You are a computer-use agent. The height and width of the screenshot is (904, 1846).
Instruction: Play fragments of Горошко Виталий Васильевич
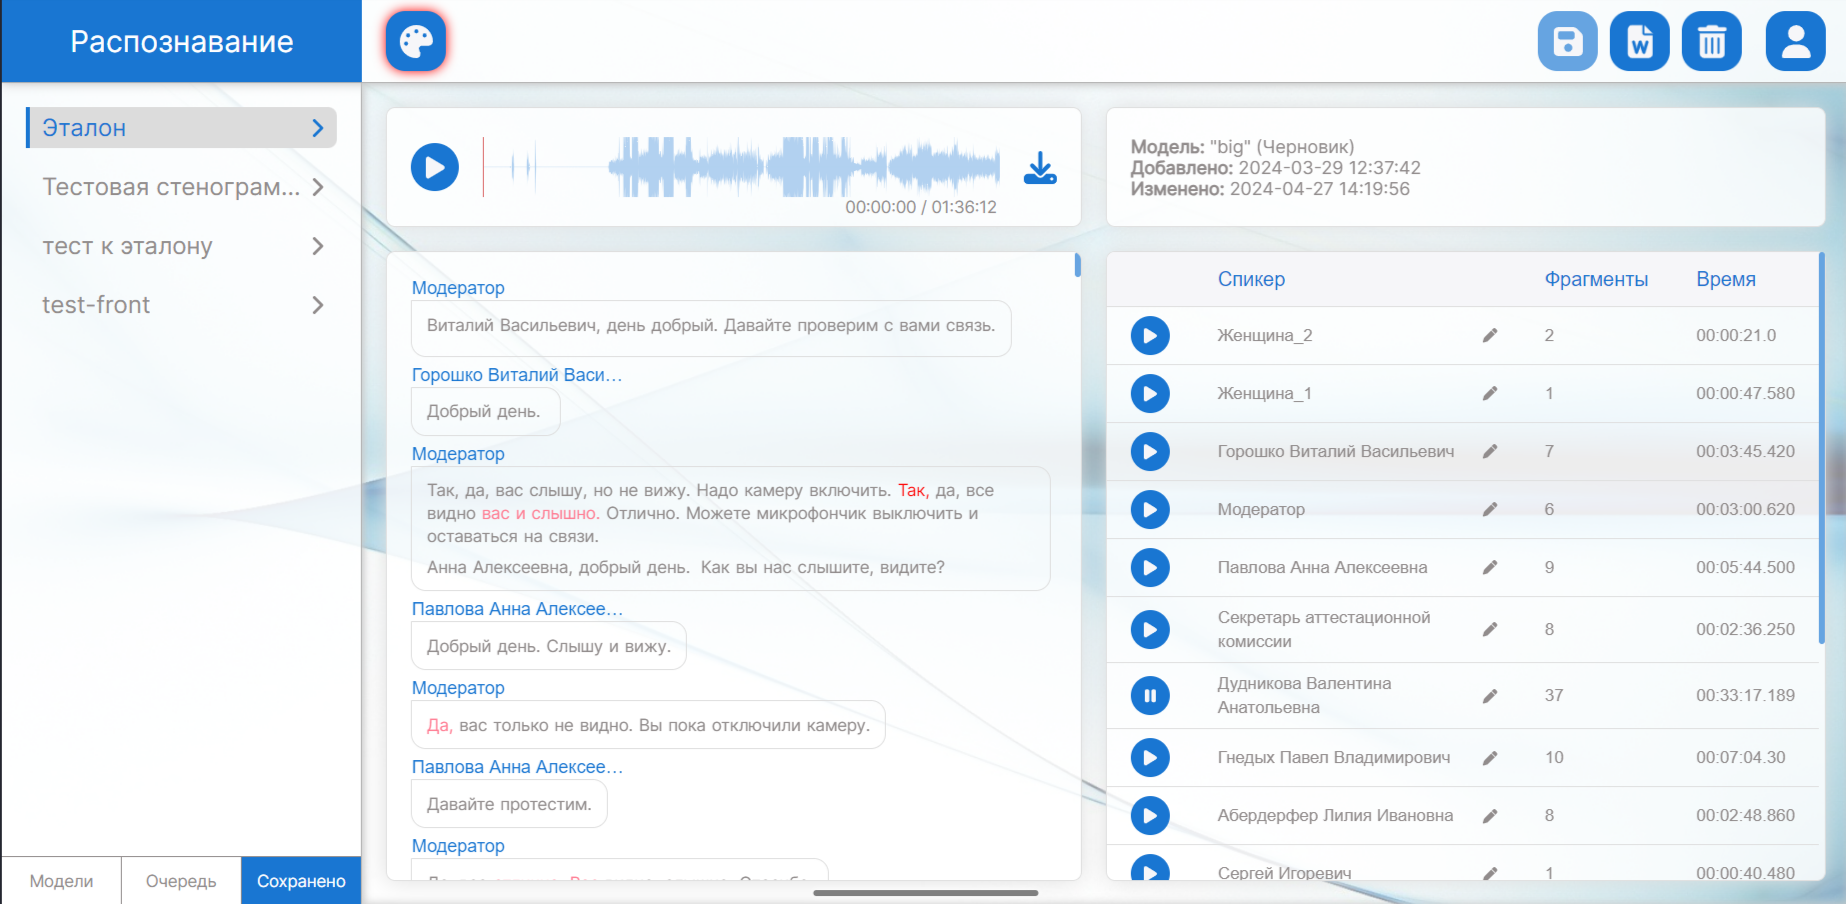pyautogui.click(x=1150, y=452)
